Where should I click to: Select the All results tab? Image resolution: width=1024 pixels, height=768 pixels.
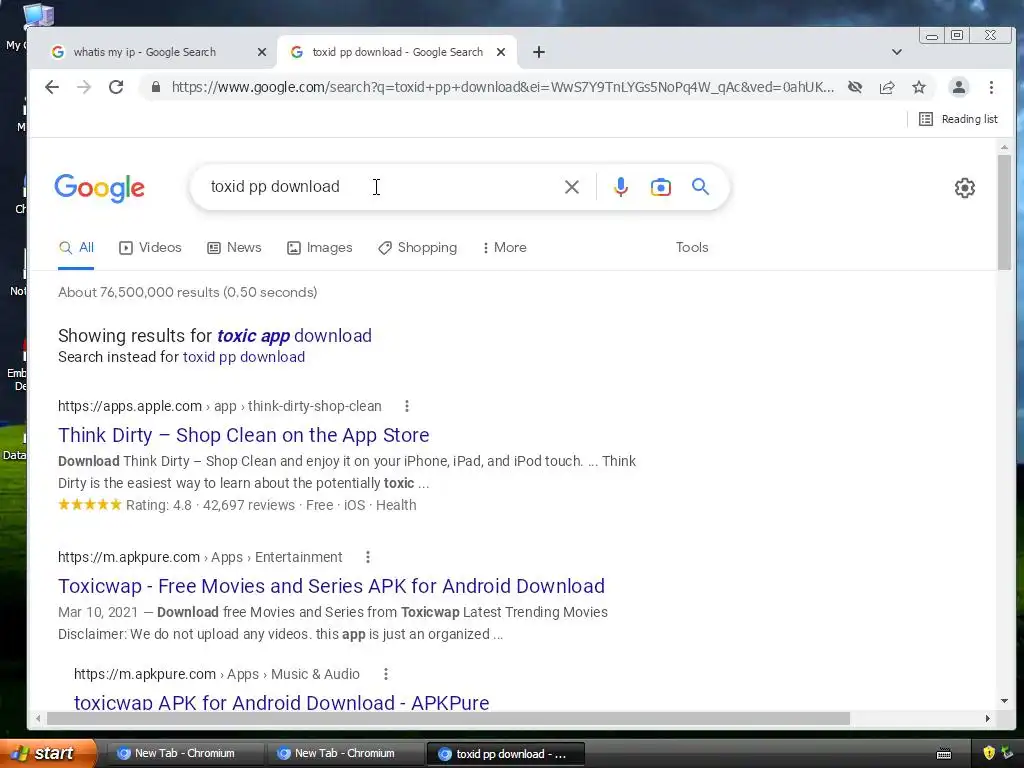tap(76, 248)
